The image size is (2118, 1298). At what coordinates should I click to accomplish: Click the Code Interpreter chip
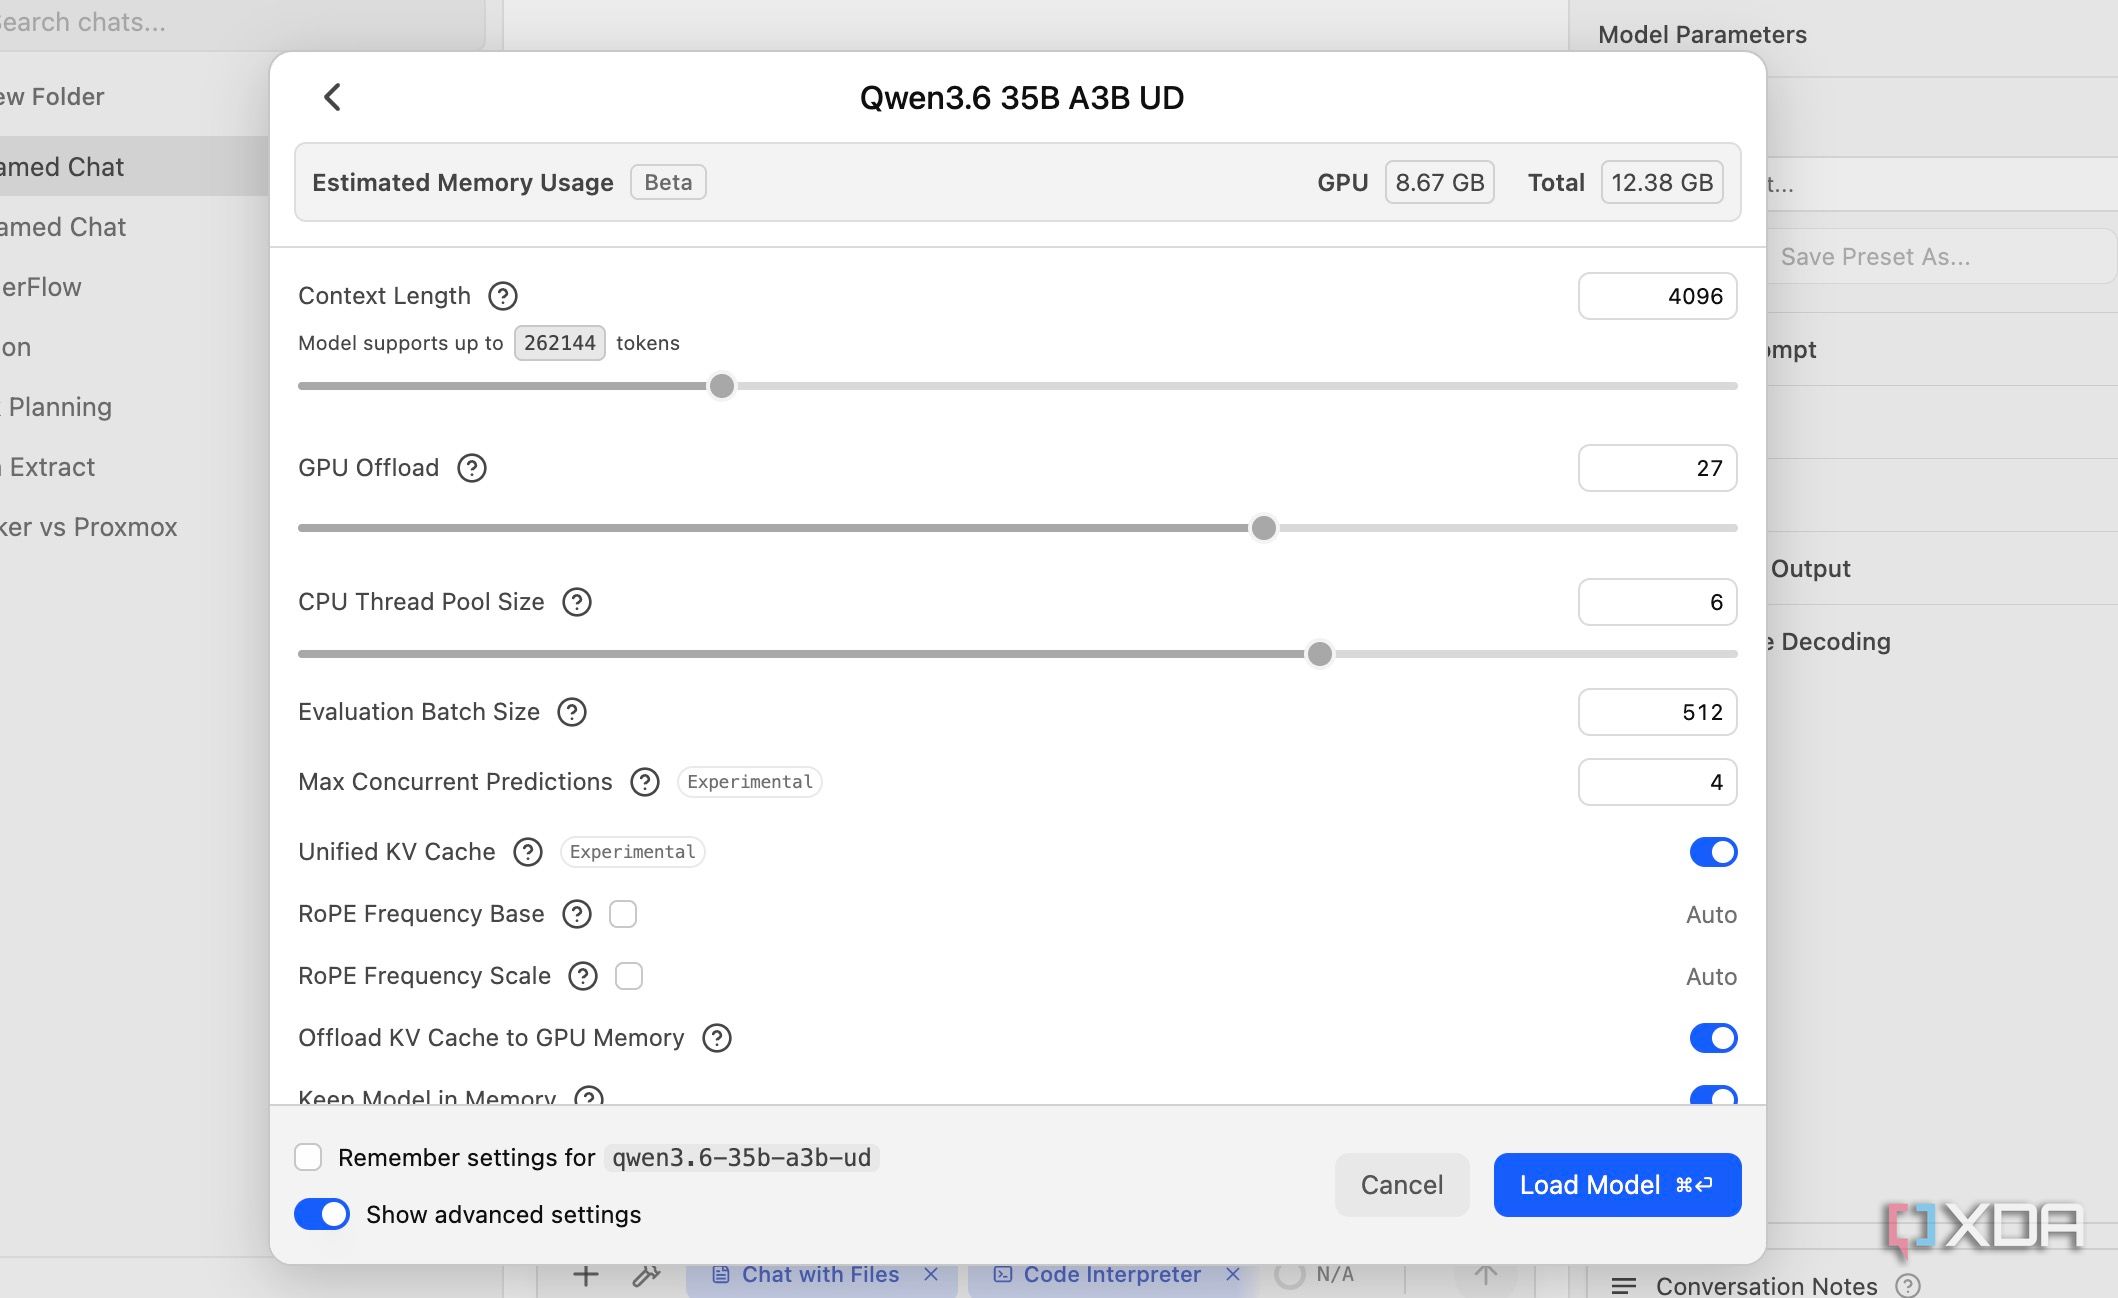pos(1112,1275)
